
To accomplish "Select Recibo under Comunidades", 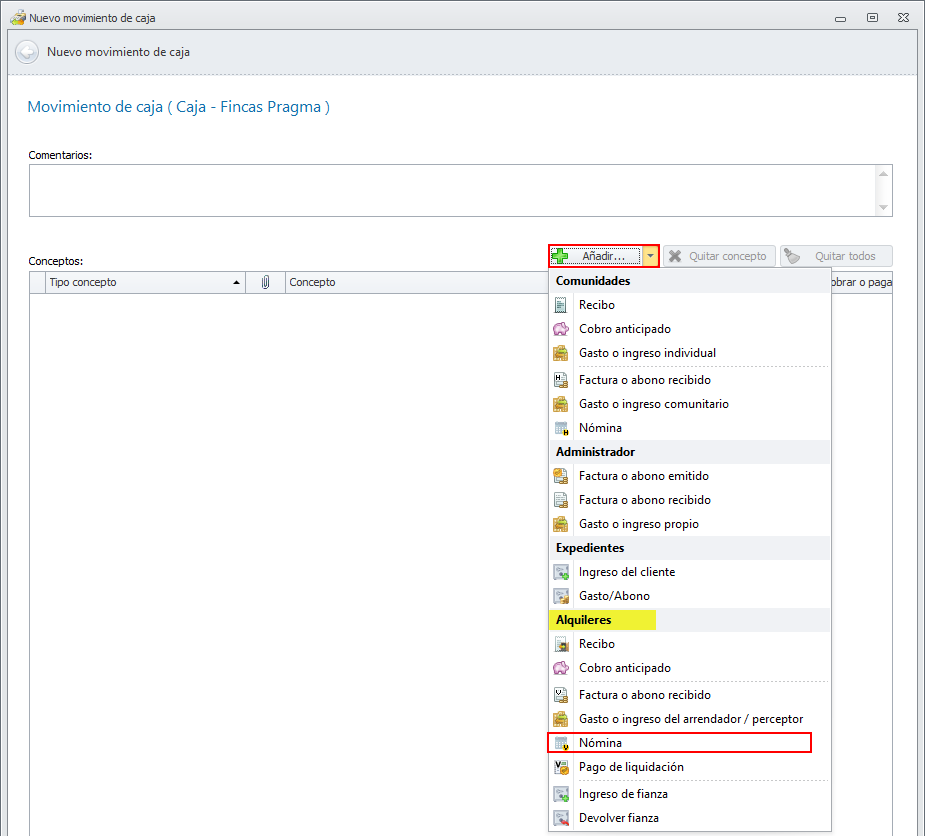I will pos(690,305).
